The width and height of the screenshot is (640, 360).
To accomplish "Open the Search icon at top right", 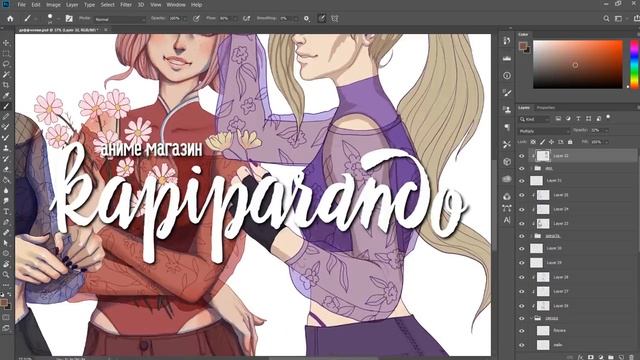I will click(x=606, y=18).
